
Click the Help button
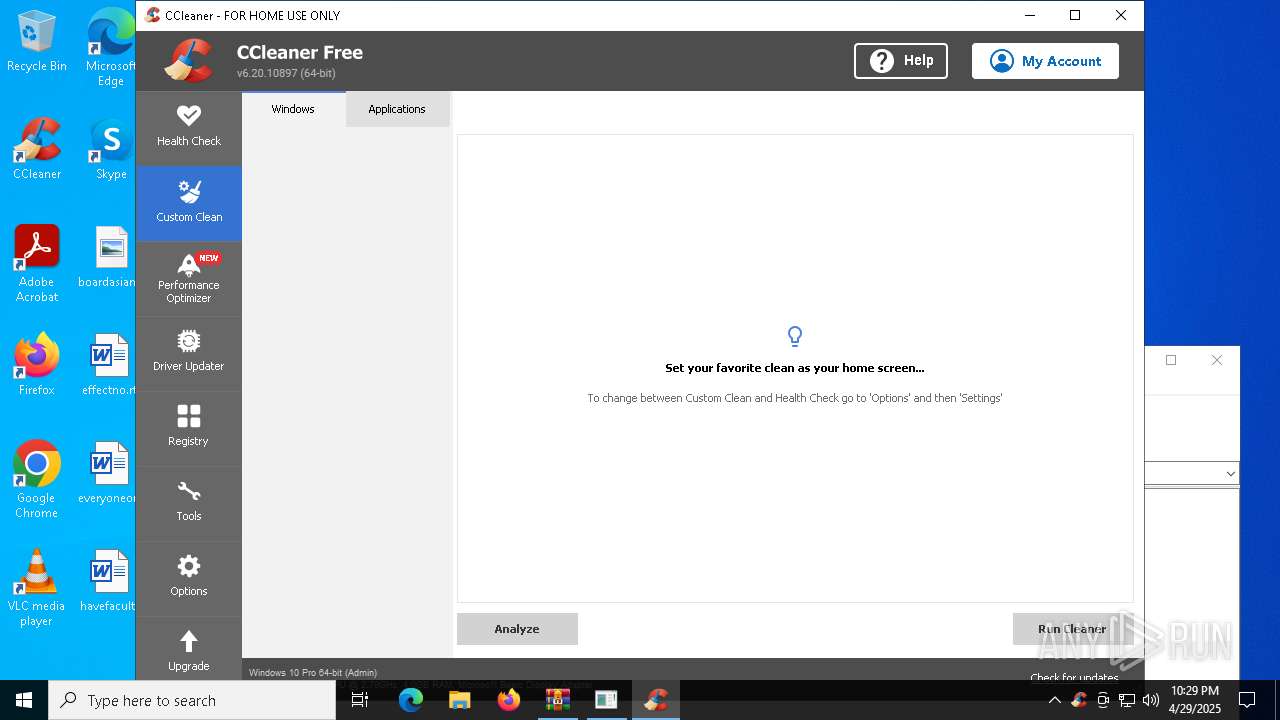click(901, 61)
